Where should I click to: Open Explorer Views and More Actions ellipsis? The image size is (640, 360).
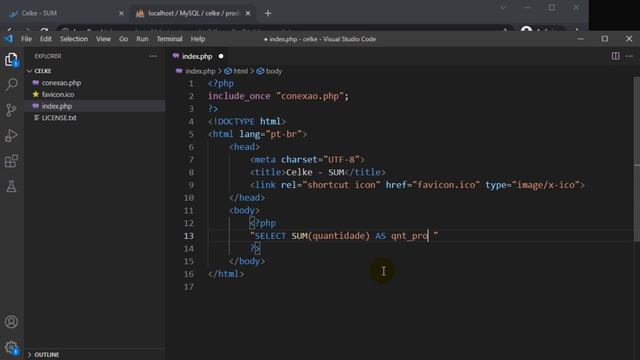(x=153, y=56)
